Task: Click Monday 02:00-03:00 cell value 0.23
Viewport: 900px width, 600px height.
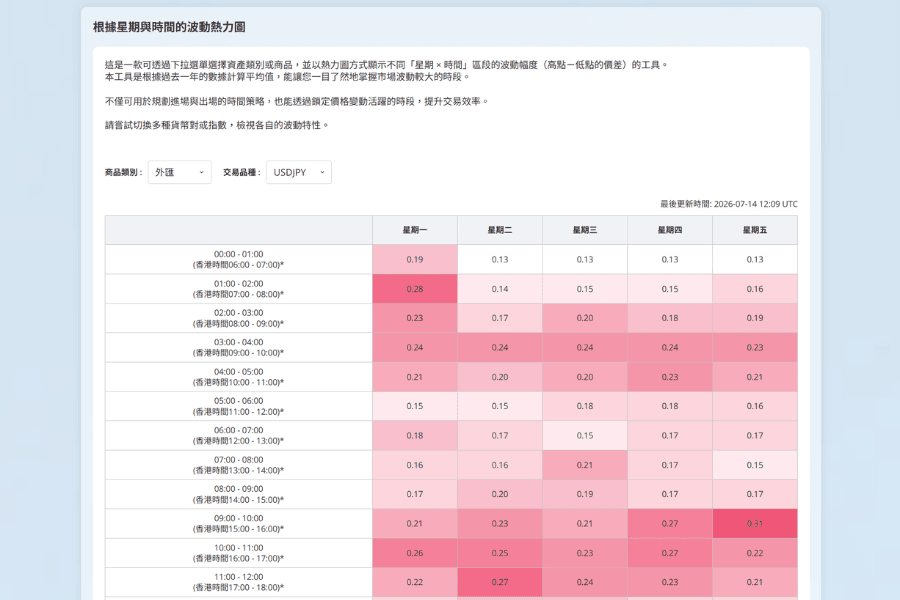Action: [415, 318]
